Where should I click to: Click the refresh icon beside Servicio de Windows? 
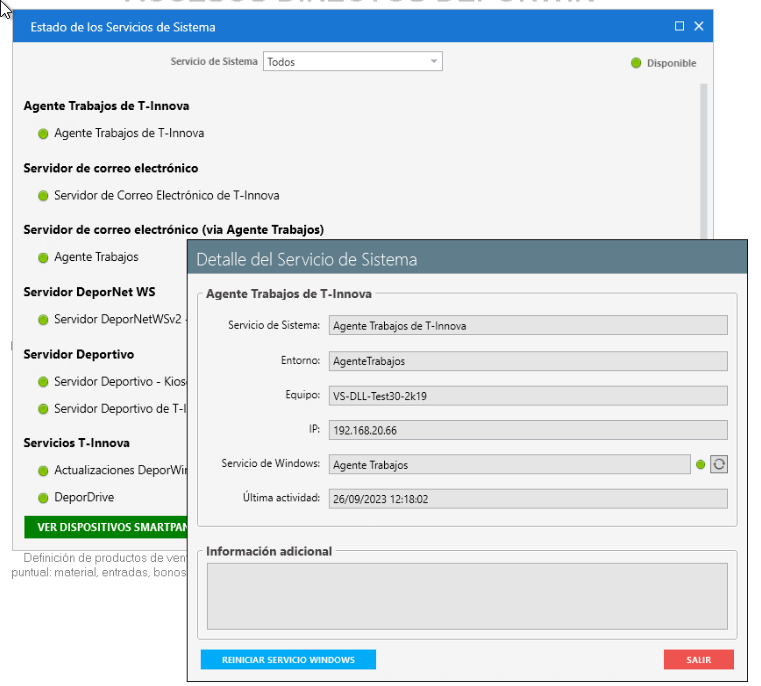coord(719,465)
